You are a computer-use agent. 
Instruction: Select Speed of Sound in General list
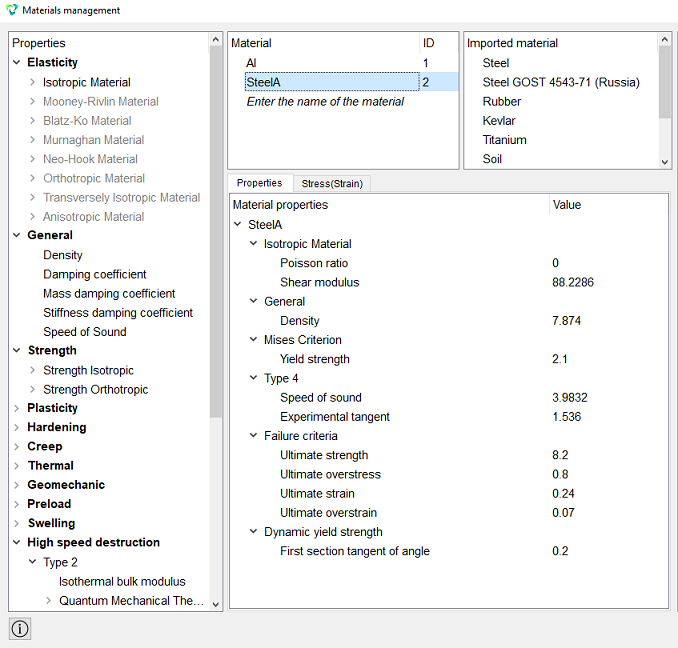pyautogui.click(x=85, y=332)
